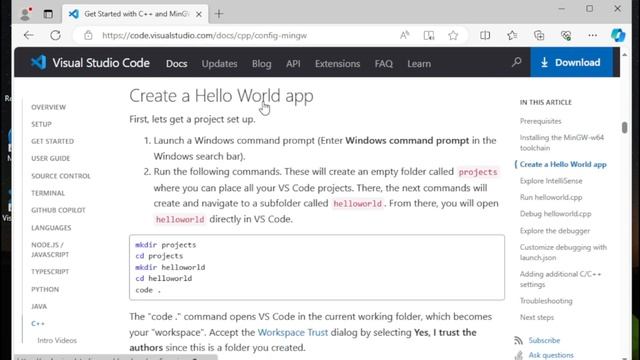Image resolution: width=640 pixels, height=360 pixels.
Task: Click the browser profile avatar icon
Action: click(25, 13)
